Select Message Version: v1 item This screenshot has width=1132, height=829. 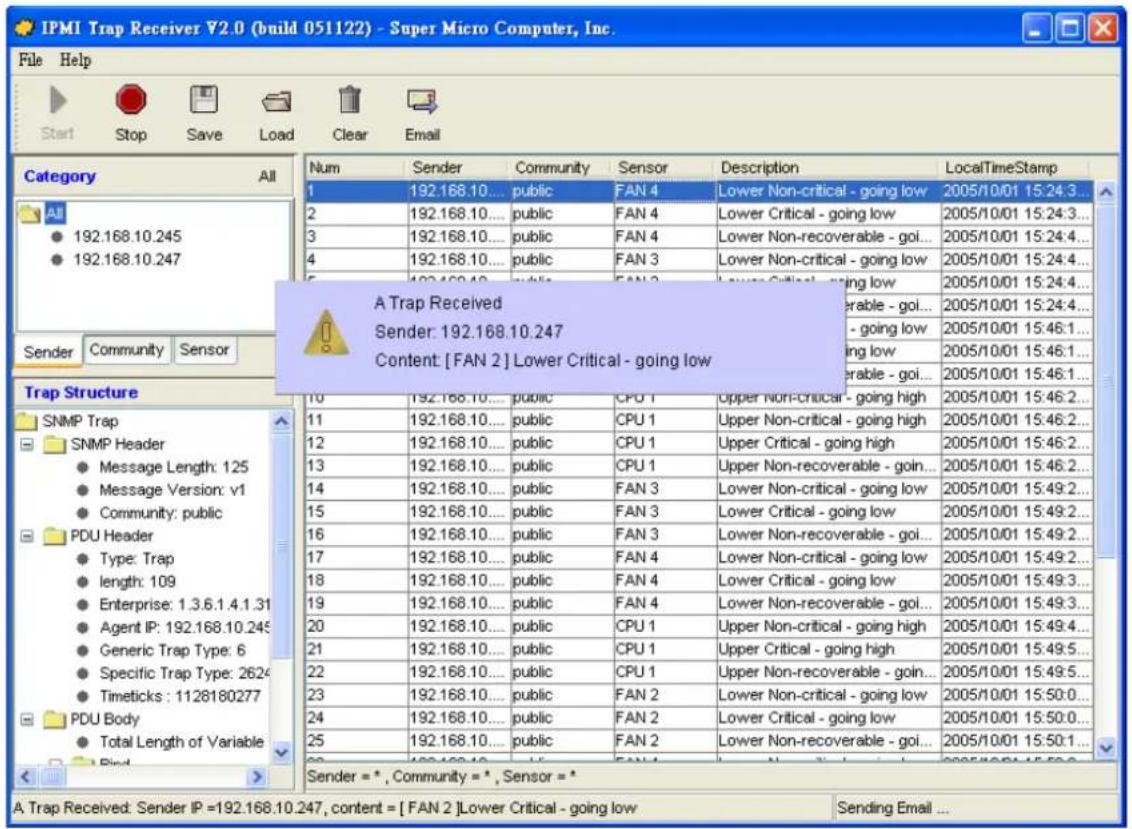(172, 490)
